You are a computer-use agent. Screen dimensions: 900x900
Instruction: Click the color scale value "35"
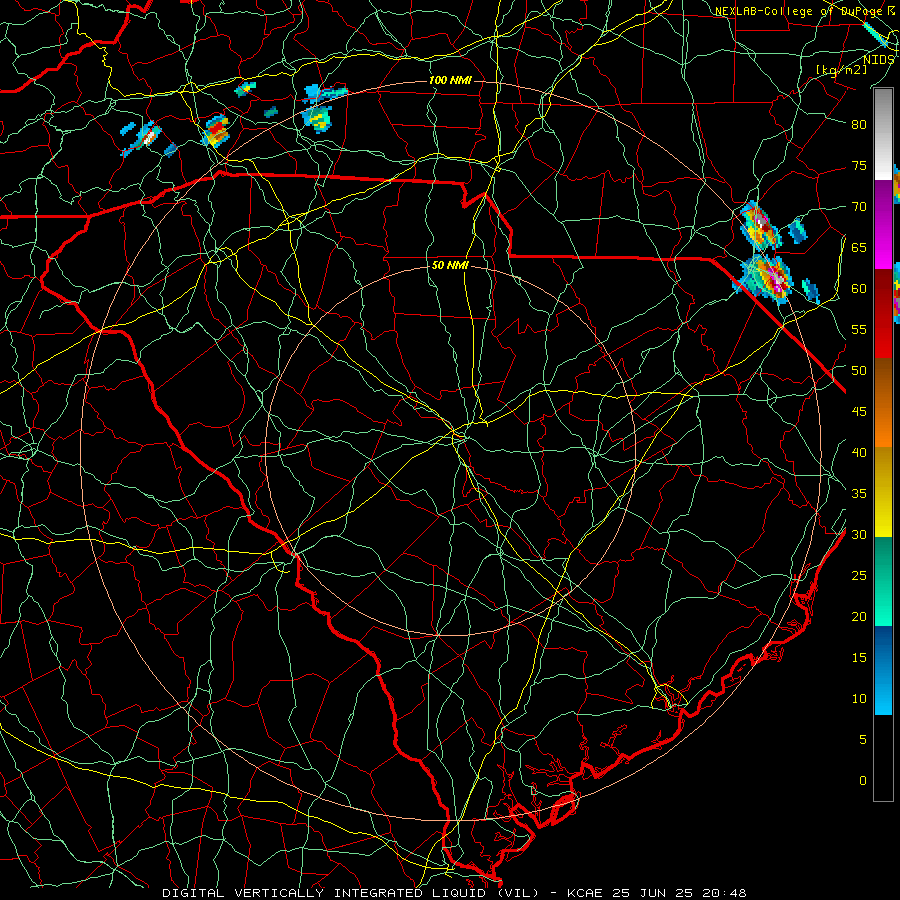pyautogui.click(x=859, y=494)
